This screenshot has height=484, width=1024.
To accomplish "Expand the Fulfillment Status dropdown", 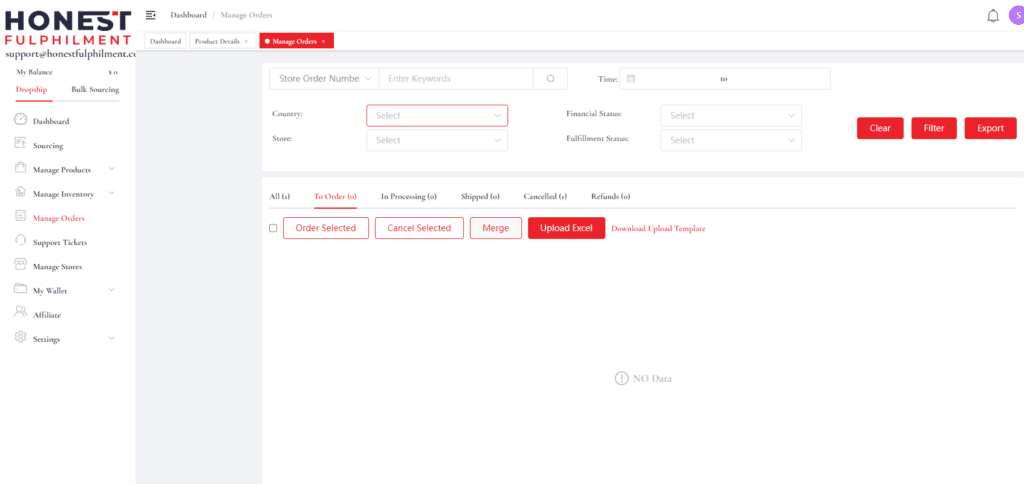I will pos(730,140).
